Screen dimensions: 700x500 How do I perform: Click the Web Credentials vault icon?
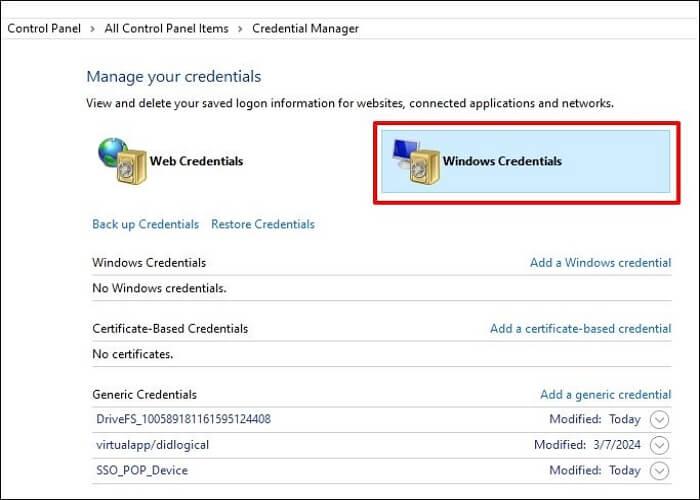point(119,161)
